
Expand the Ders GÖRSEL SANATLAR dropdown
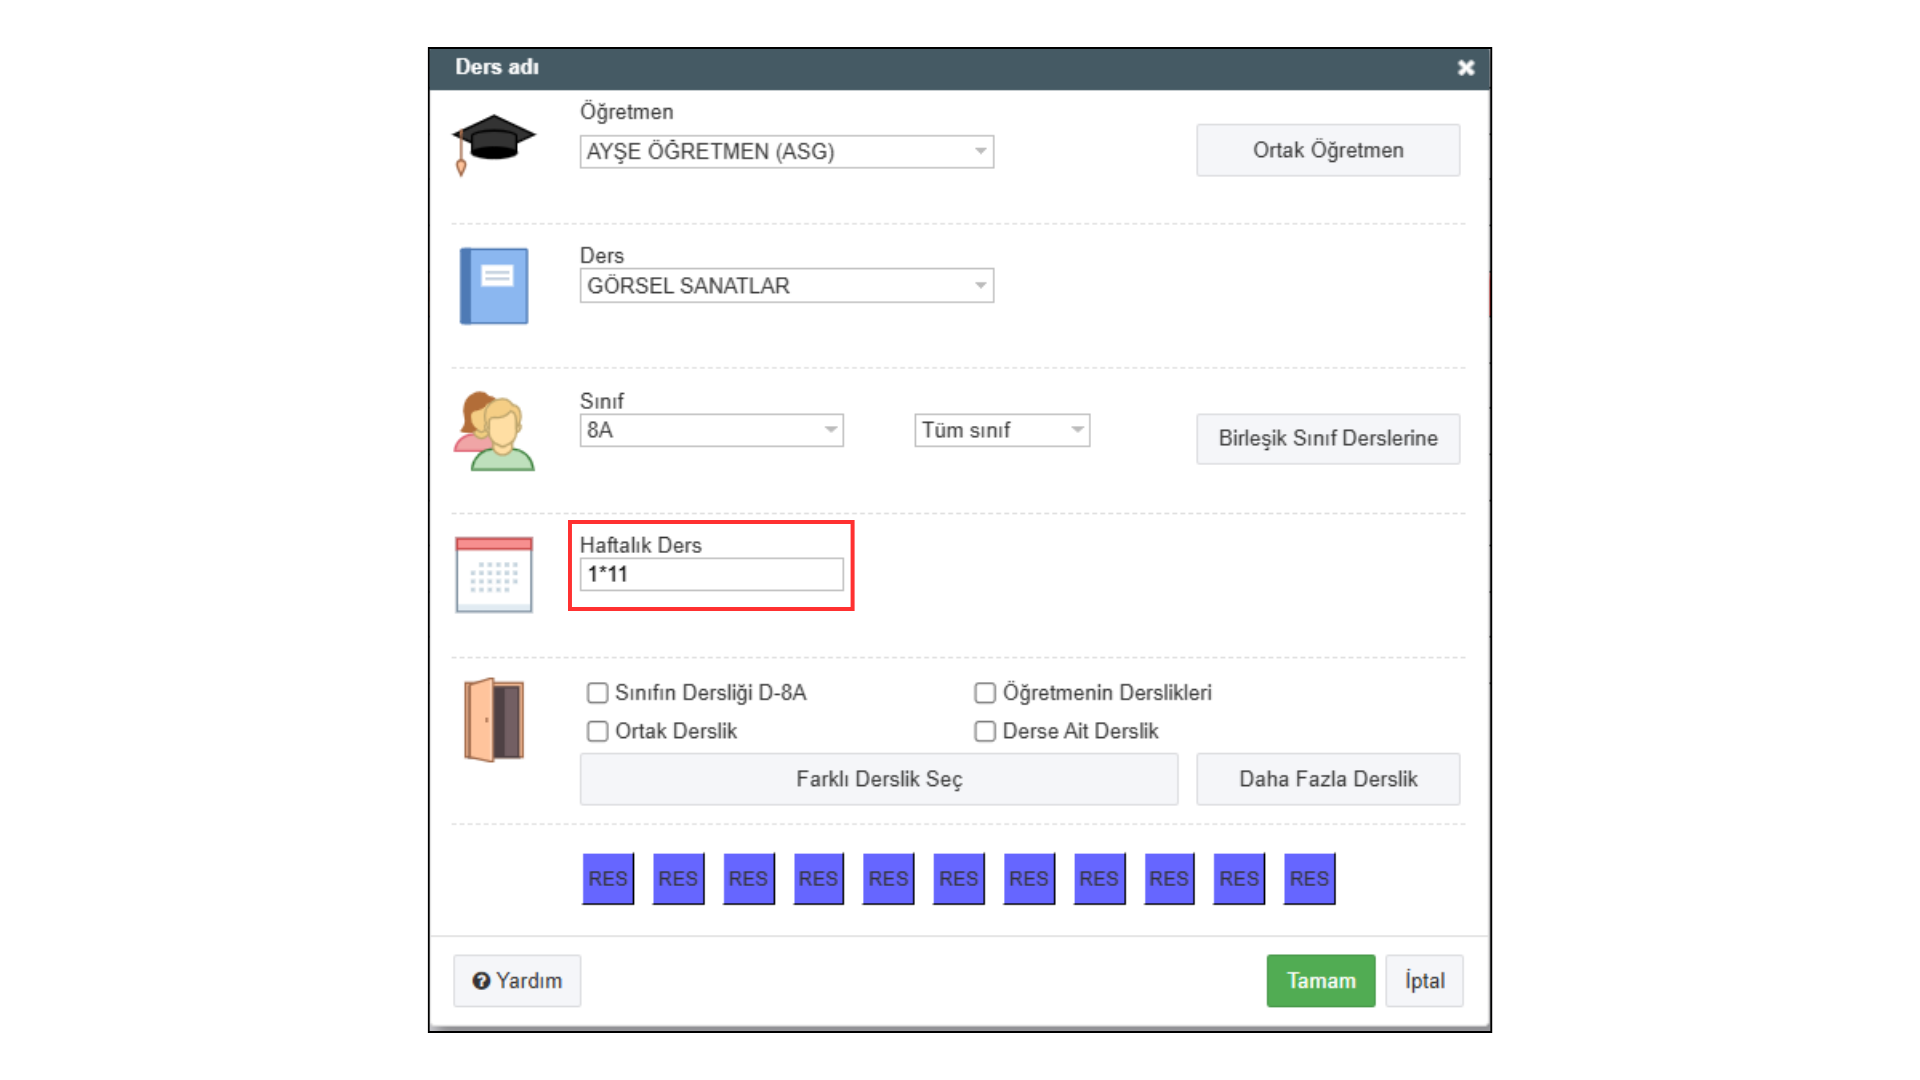[980, 286]
